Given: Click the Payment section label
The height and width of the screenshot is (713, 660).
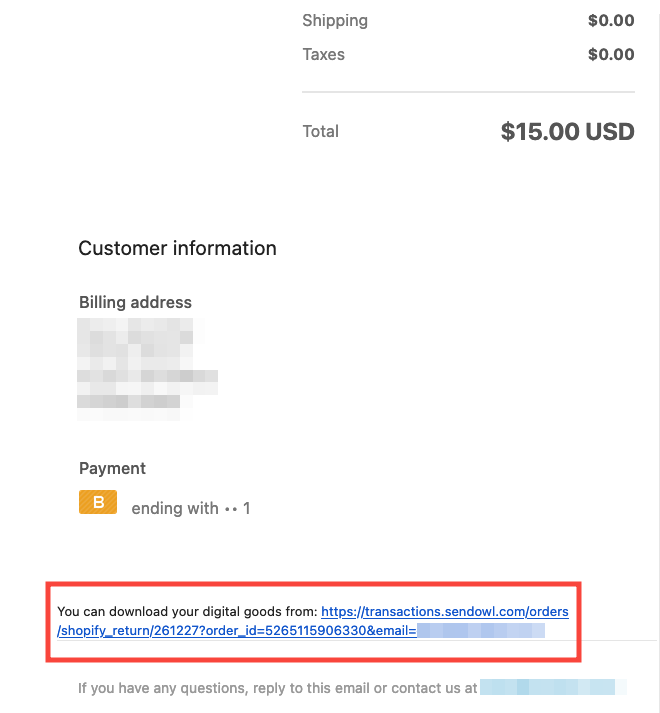Looking at the screenshot, I should pos(112,468).
